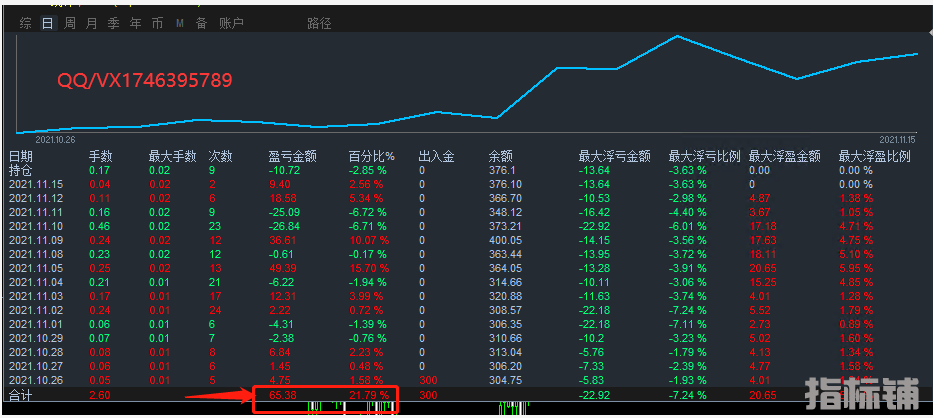Click the -25.09 loss value
Image resolution: width=933 pixels, height=418 pixels.
pyautogui.click(x=284, y=212)
